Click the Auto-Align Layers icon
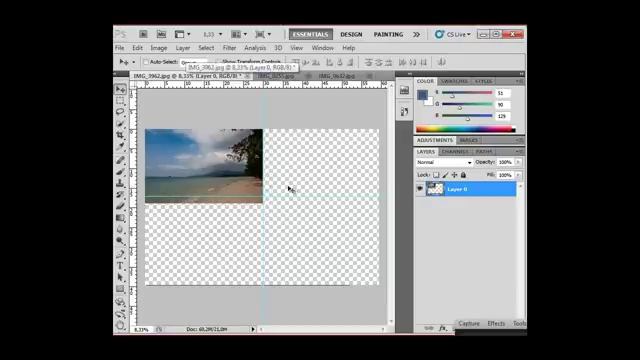 (x=441, y=62)
